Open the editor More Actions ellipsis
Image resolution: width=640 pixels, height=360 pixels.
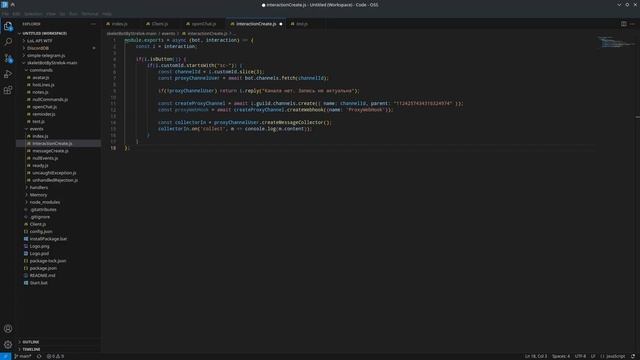tap(632, 24)
